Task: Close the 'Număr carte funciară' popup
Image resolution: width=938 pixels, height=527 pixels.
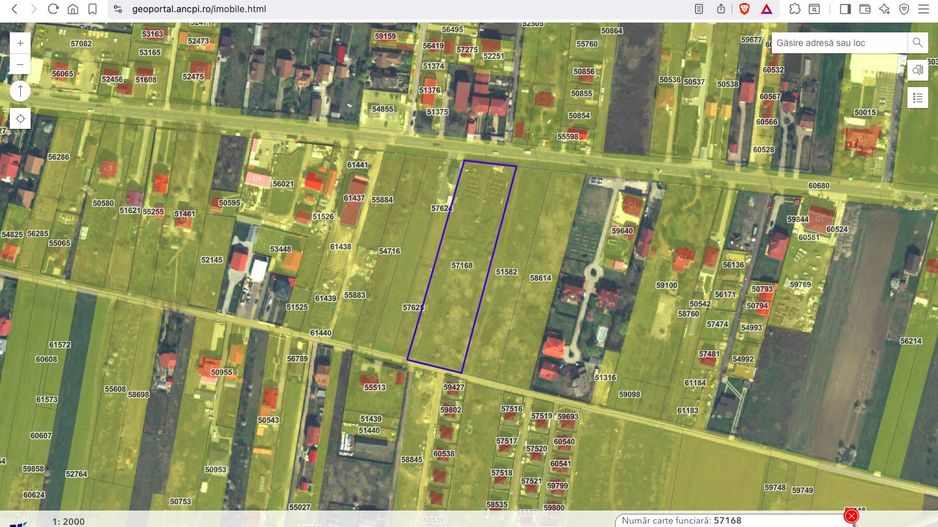Action: [x=851, y=516]
